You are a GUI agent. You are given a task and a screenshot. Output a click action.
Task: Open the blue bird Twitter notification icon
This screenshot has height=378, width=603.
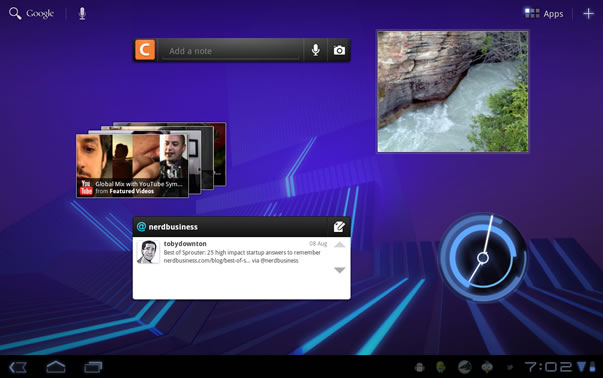487,367
